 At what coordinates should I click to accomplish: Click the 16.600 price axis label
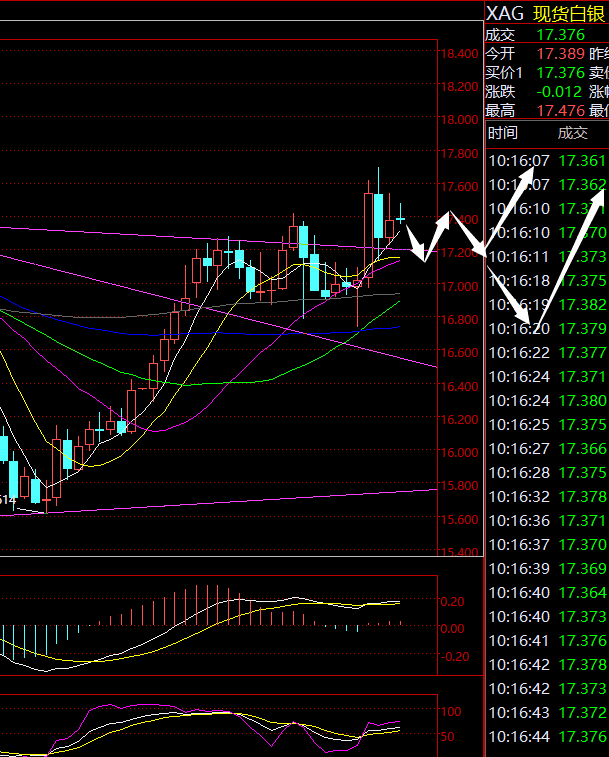point(459,353)
